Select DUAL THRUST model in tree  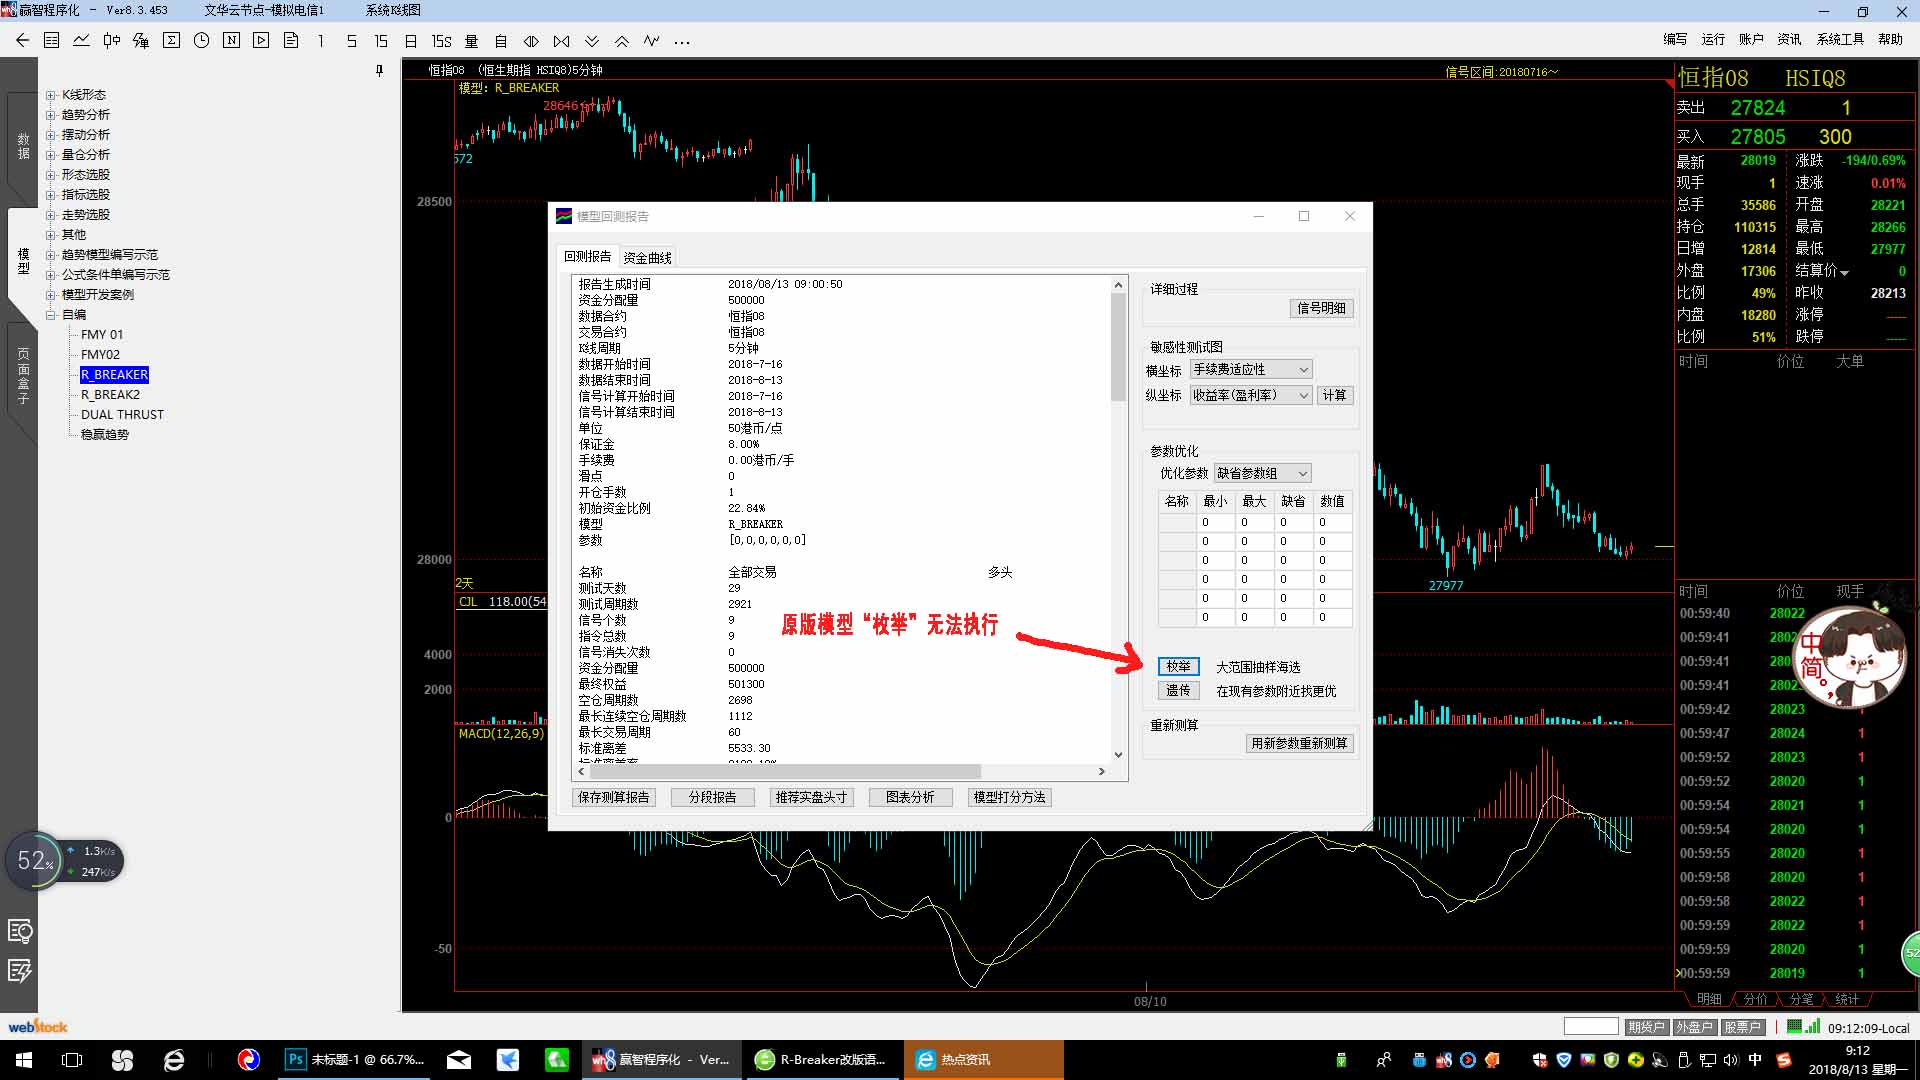[122, 415]
